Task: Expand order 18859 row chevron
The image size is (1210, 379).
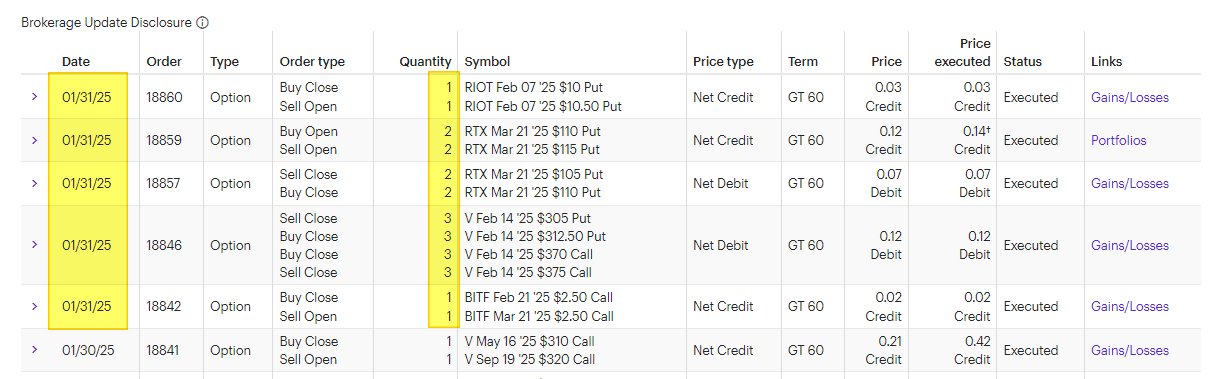Action: (34, 140)
